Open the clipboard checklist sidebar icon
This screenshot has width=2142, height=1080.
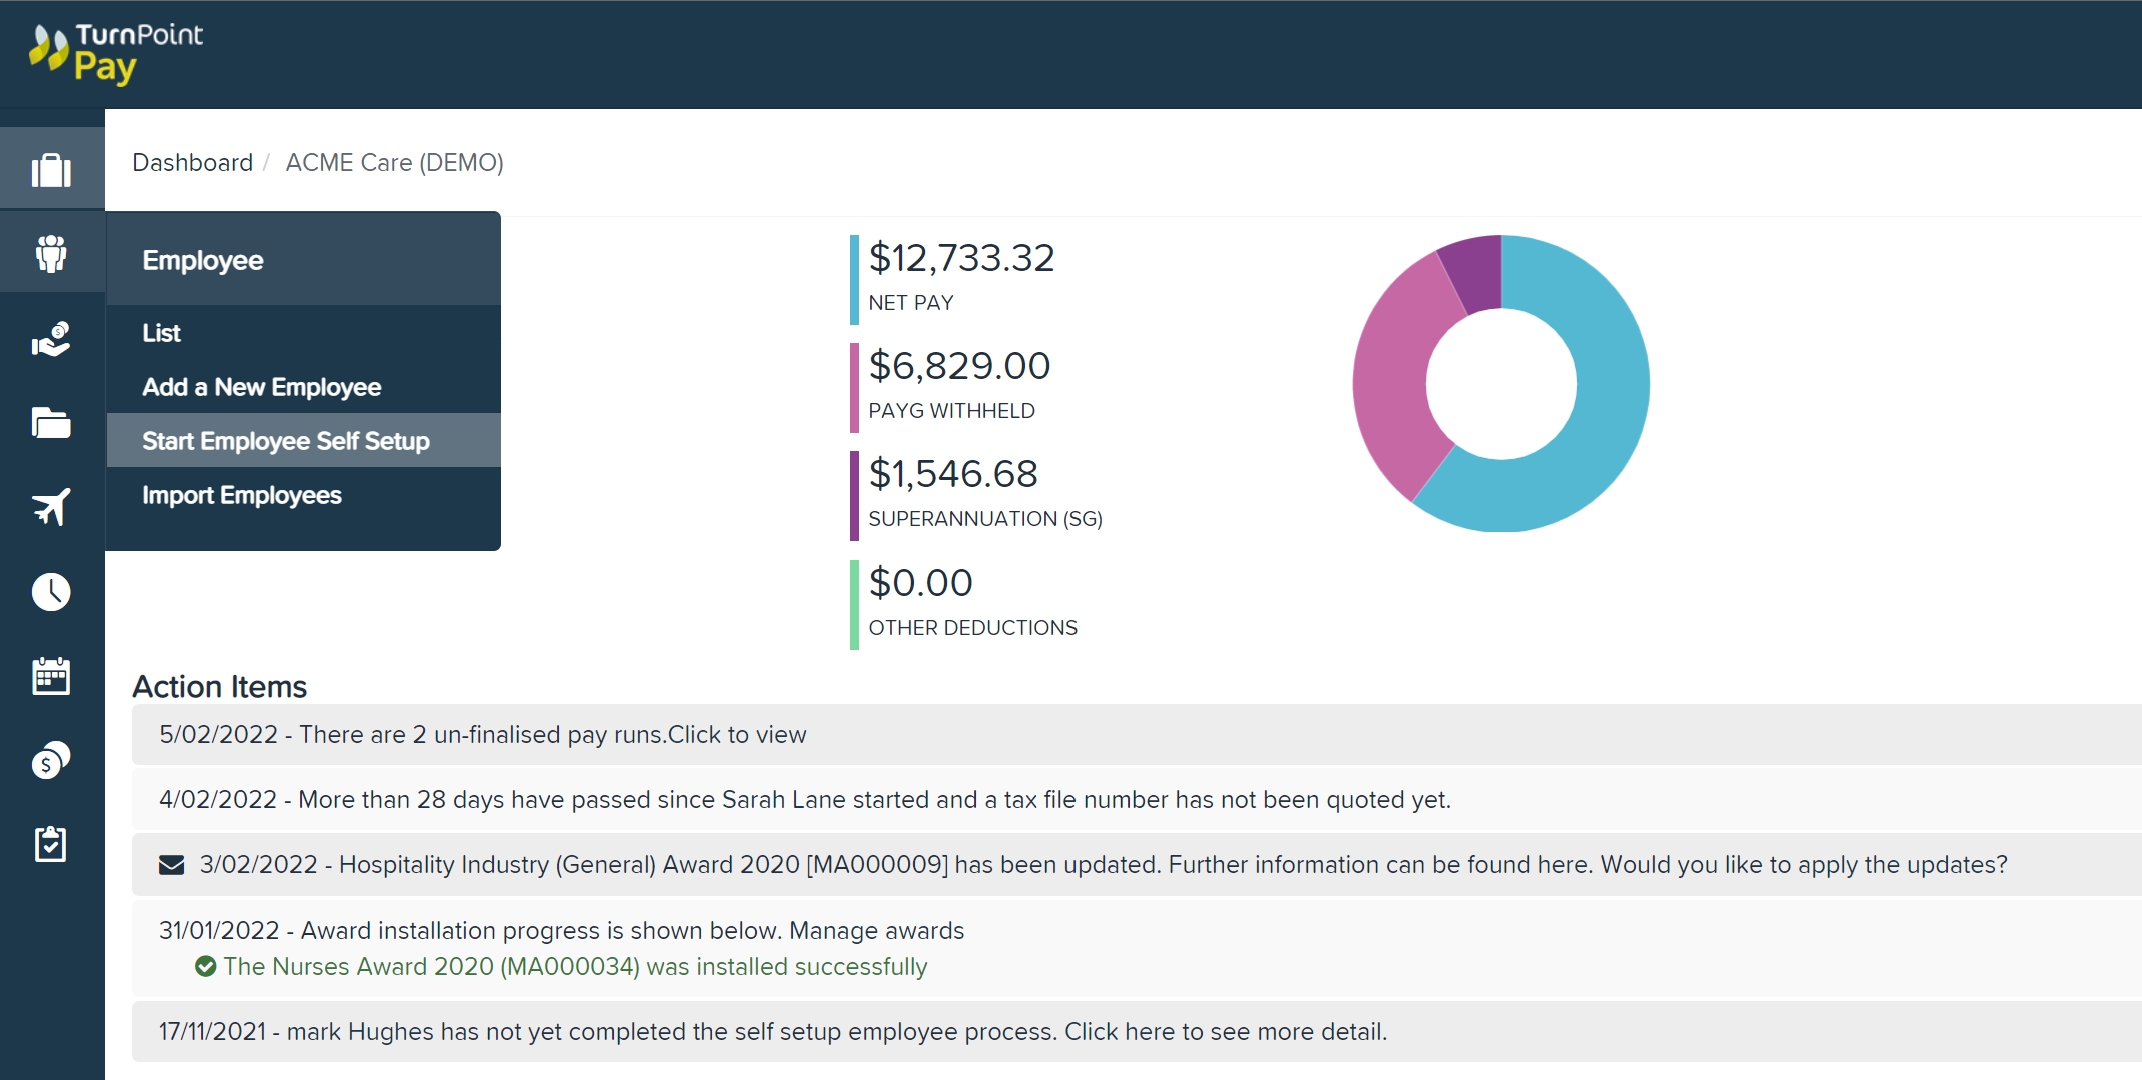point(51,845)
